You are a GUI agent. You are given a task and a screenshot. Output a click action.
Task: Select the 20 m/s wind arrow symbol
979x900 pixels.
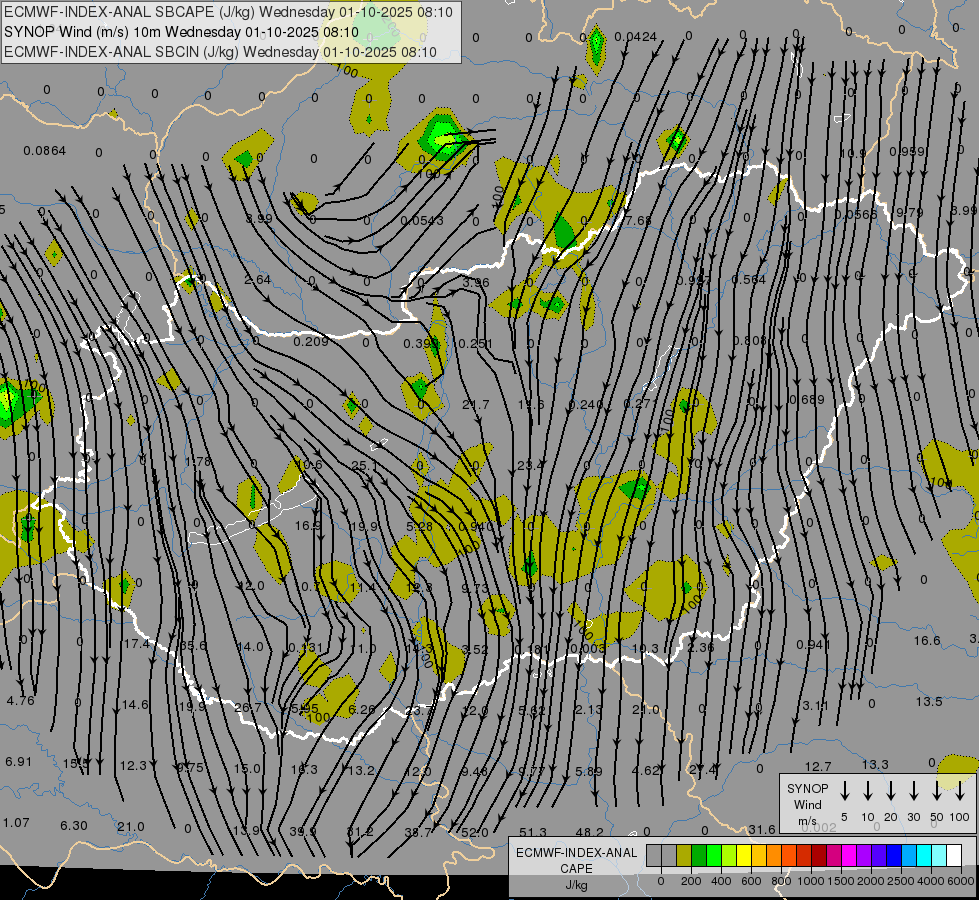point(891,791)
